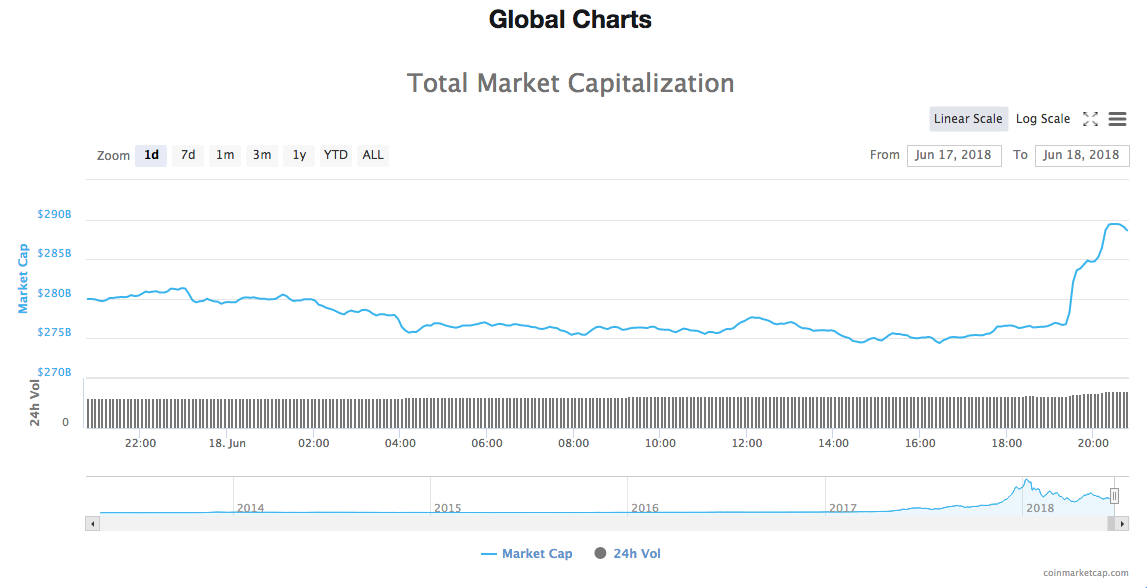Zoom the chart to 1y

[298, 155]
